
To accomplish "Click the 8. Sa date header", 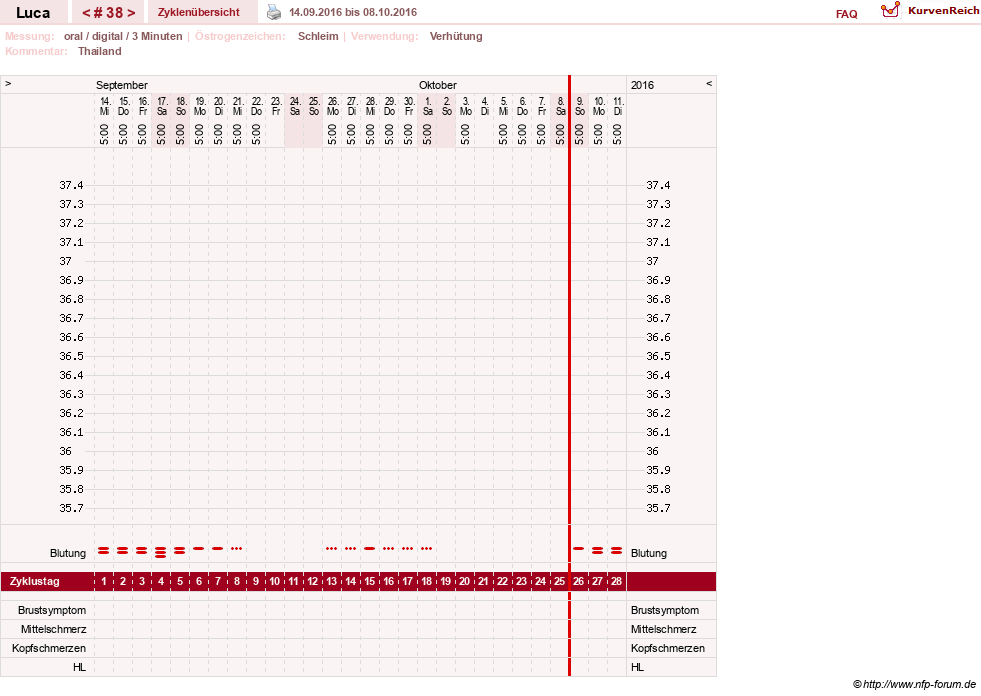I will click(561, 106).
